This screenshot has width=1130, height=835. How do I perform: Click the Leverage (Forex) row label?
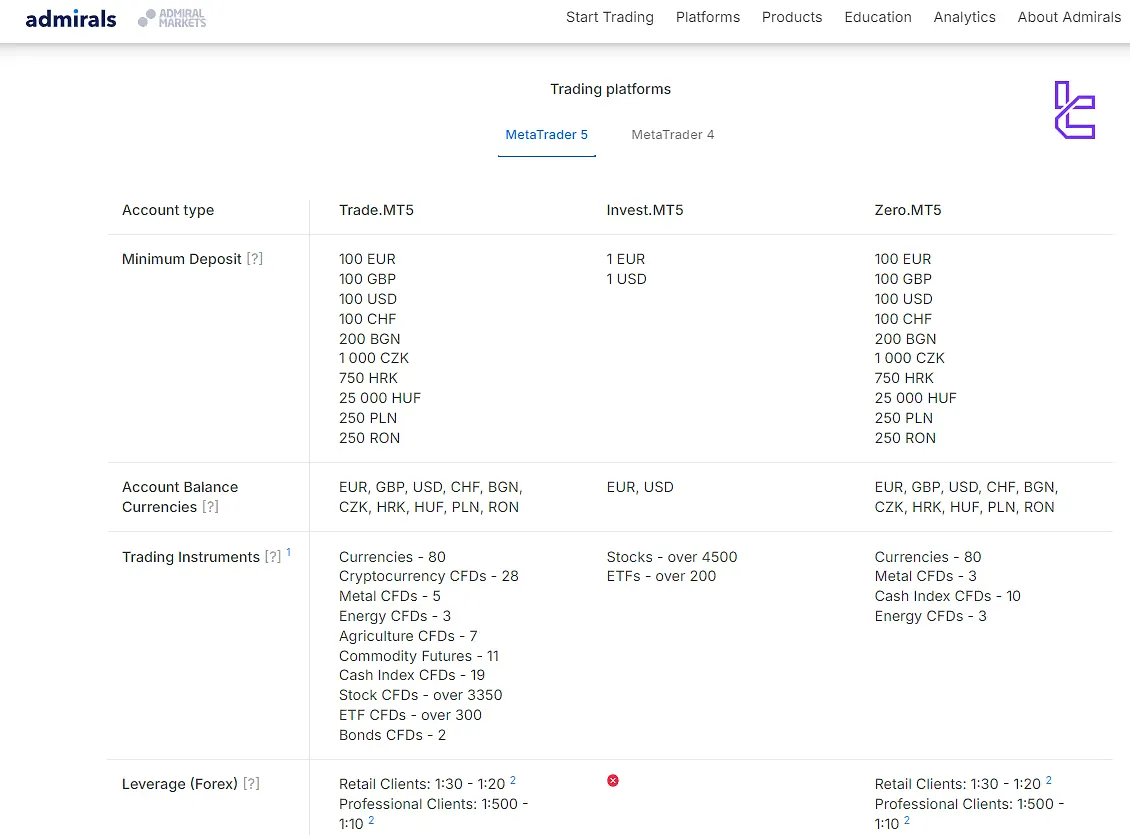pyautogui.click(x=179, y=784)
